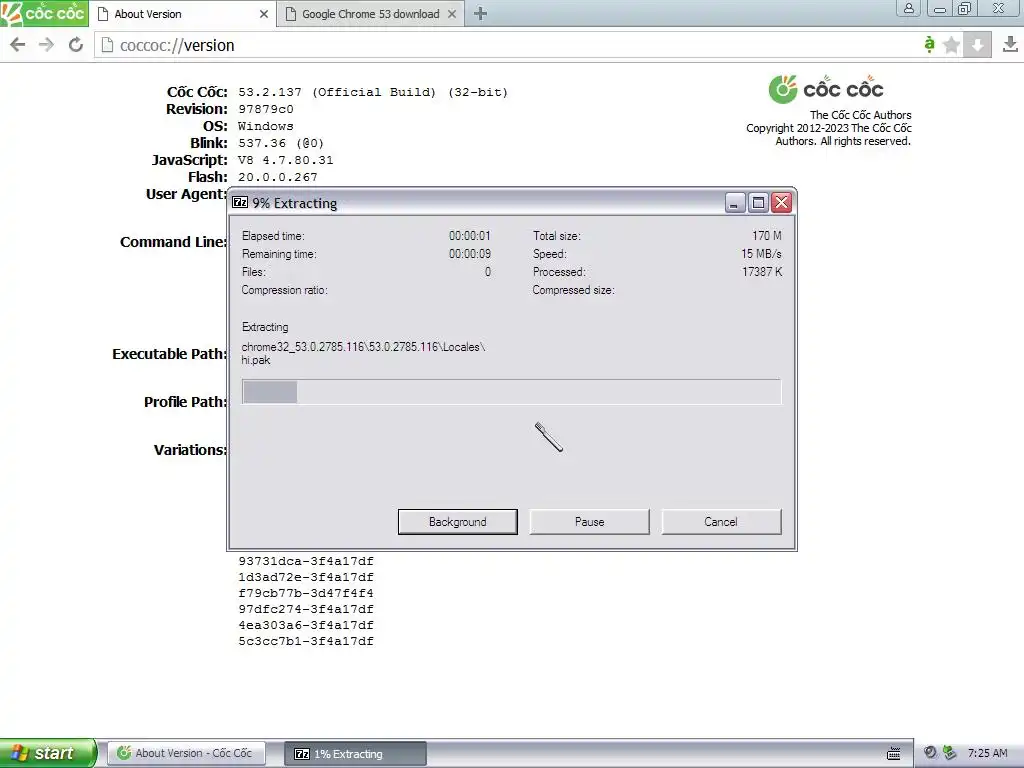Bookmark the page with the star icon

tap(952, 45)
